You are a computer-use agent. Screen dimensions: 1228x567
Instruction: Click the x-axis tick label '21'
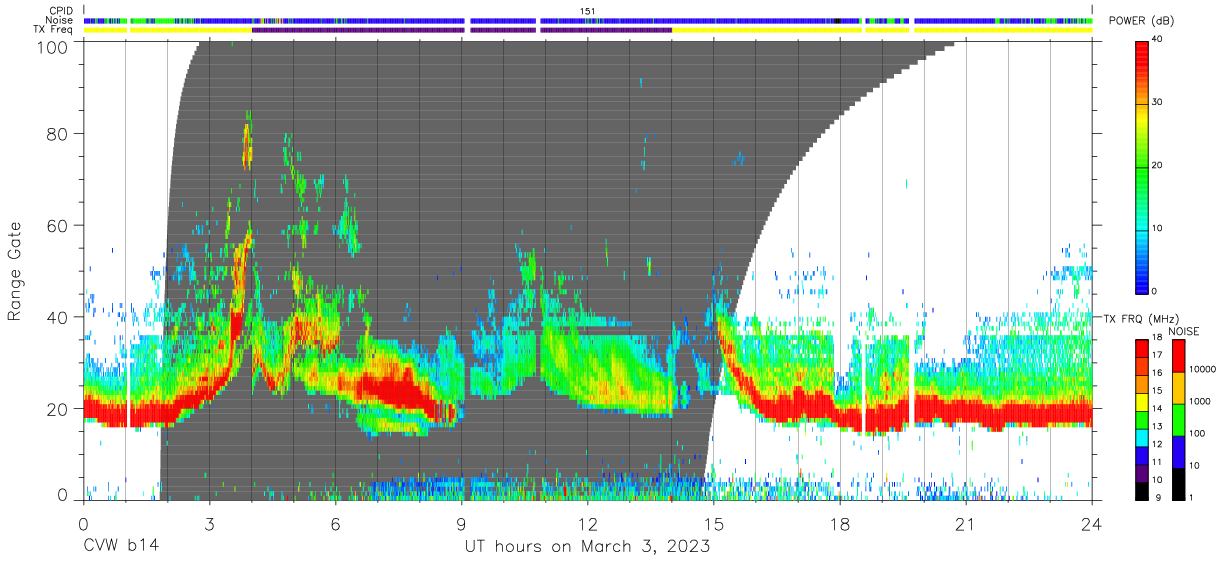pos(965,524)
